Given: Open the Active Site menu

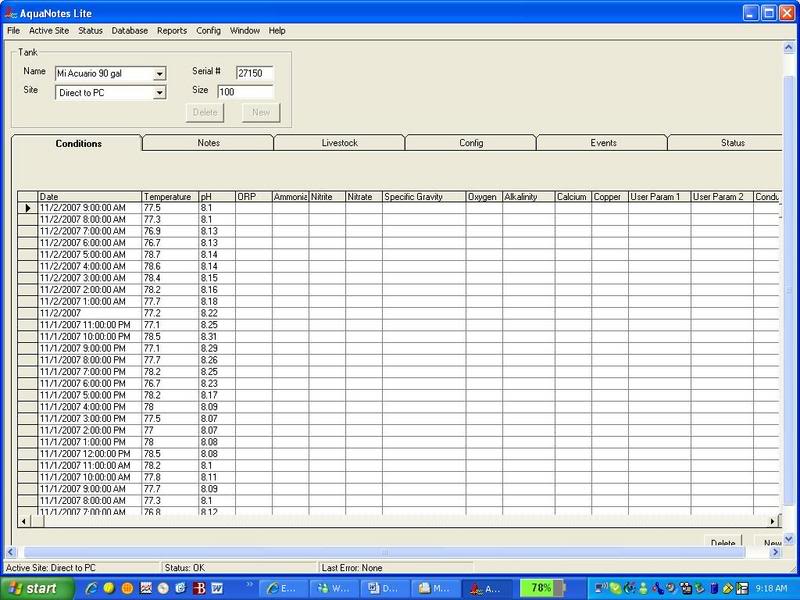Looking at the screenshot, I should pos(49,31).
